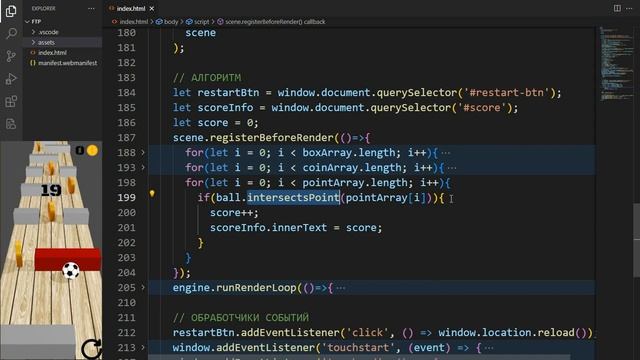Image resolution: width=640 pixels, height=360 pixels.
Task: Collapse the FTP root folder
Action: (27, 22)
